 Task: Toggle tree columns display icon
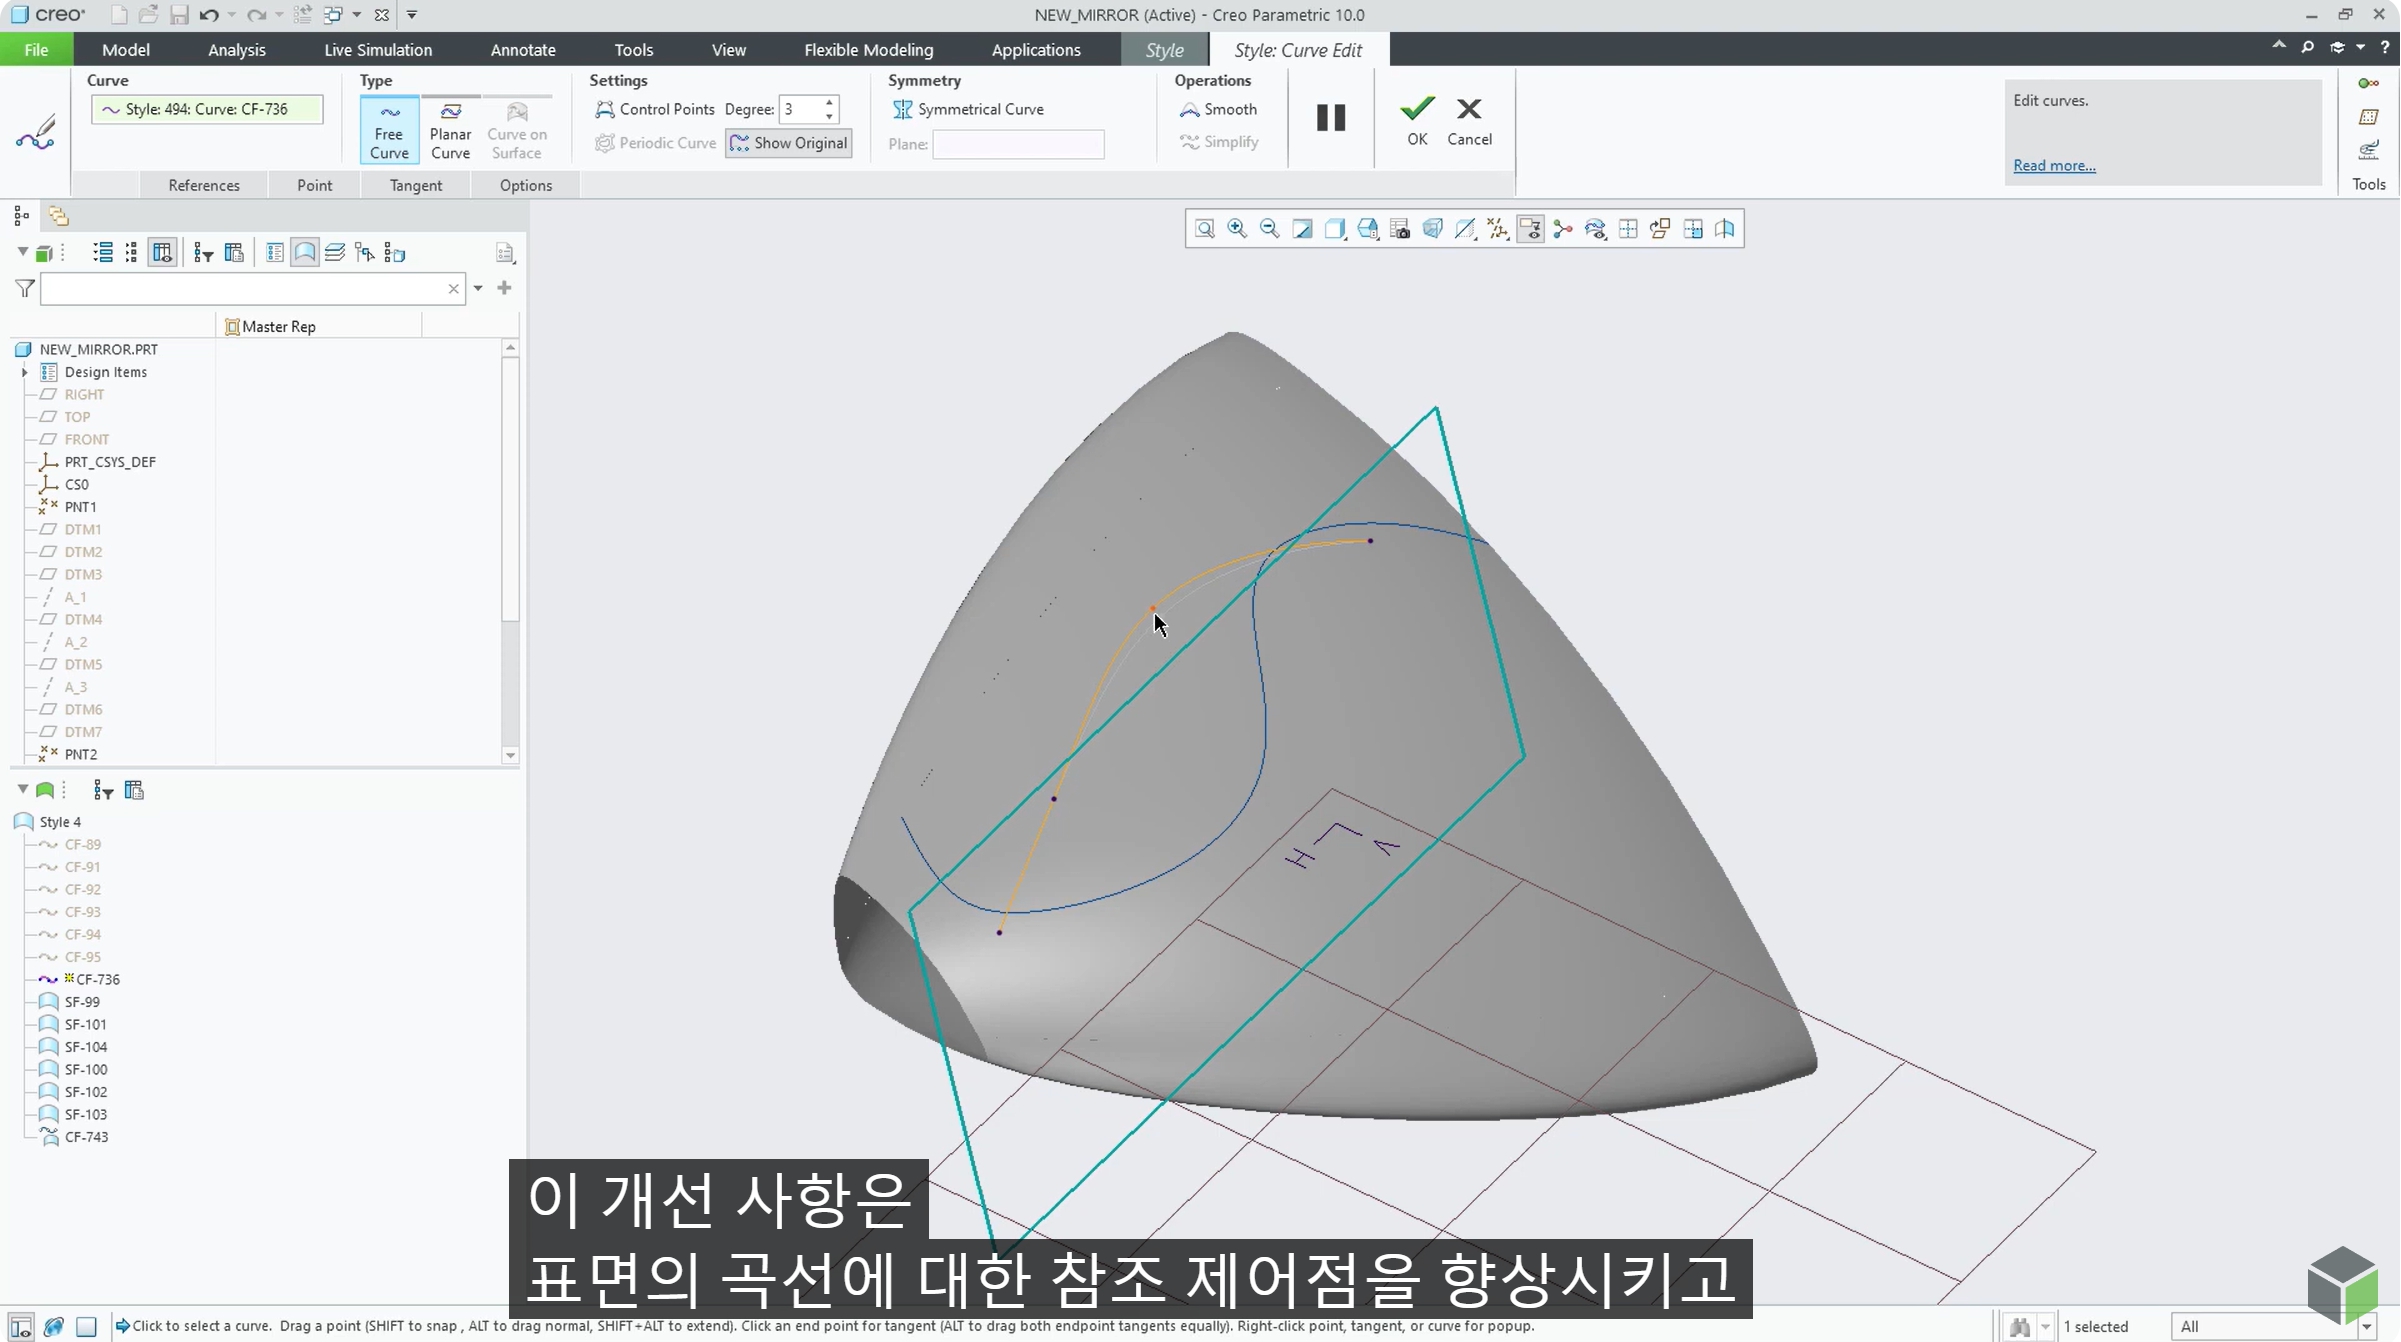[x=162, y=253]
